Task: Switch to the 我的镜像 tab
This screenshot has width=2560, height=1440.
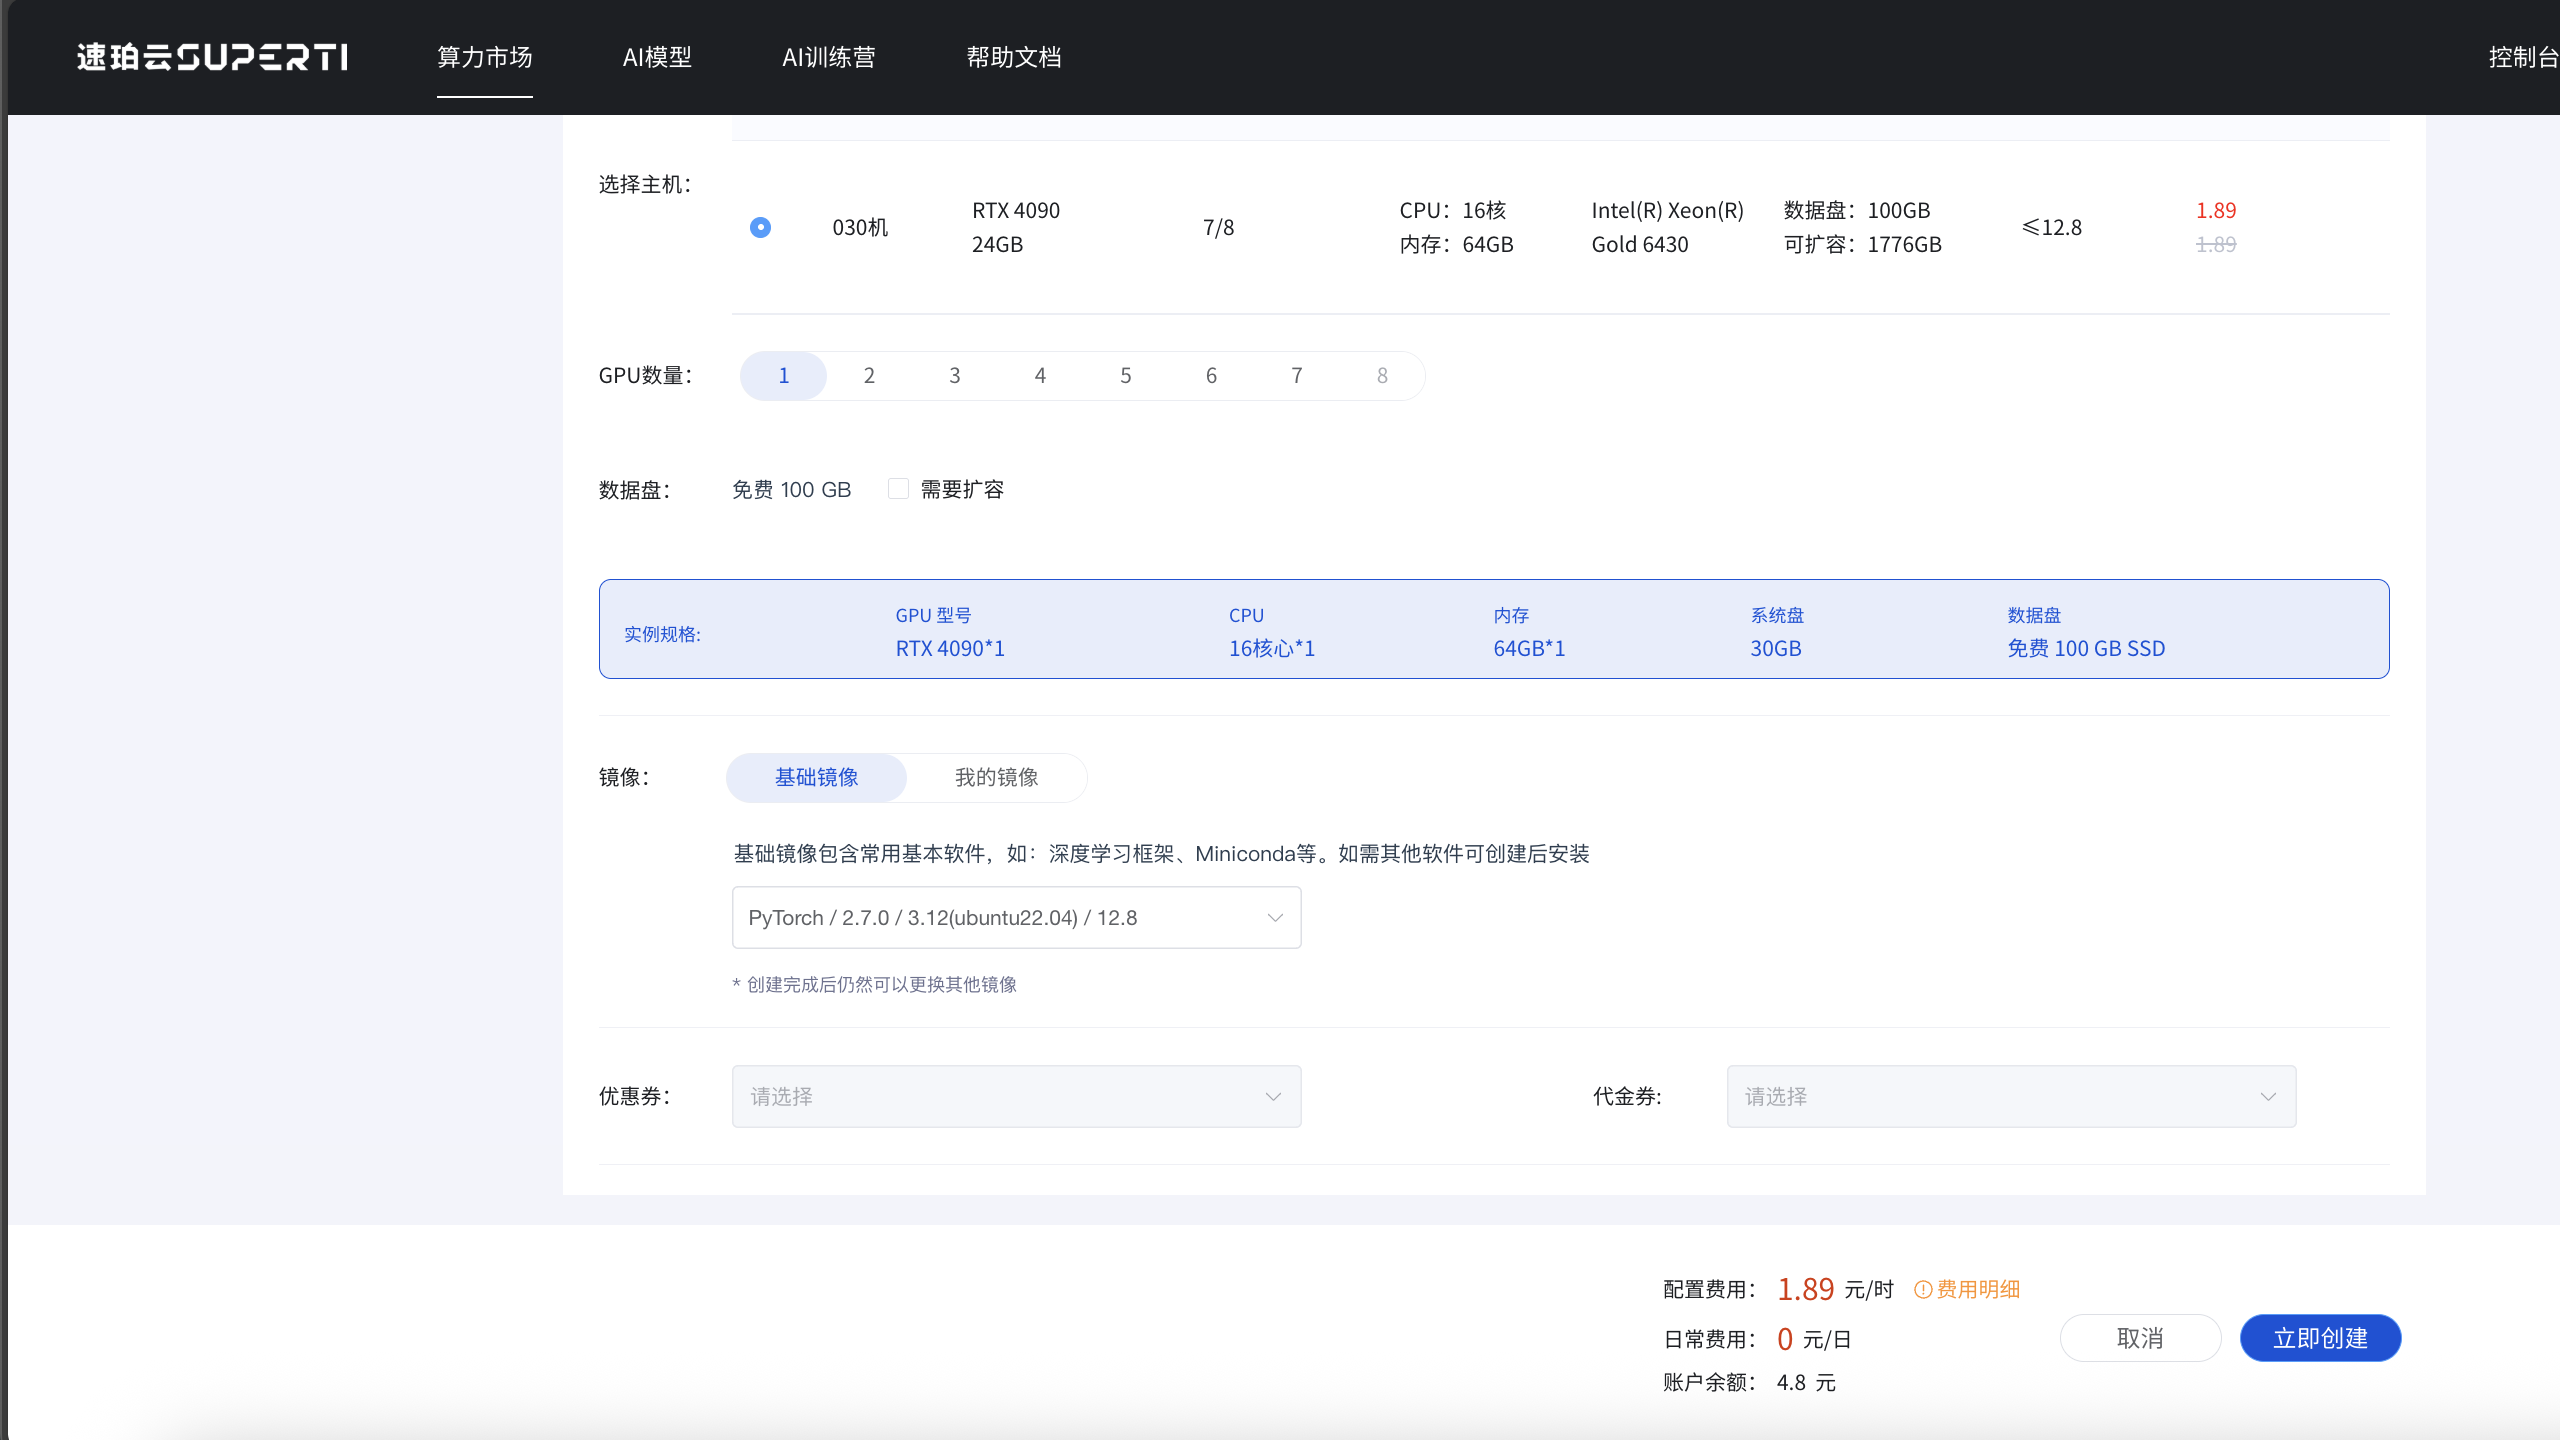Action: coord(996,778)
